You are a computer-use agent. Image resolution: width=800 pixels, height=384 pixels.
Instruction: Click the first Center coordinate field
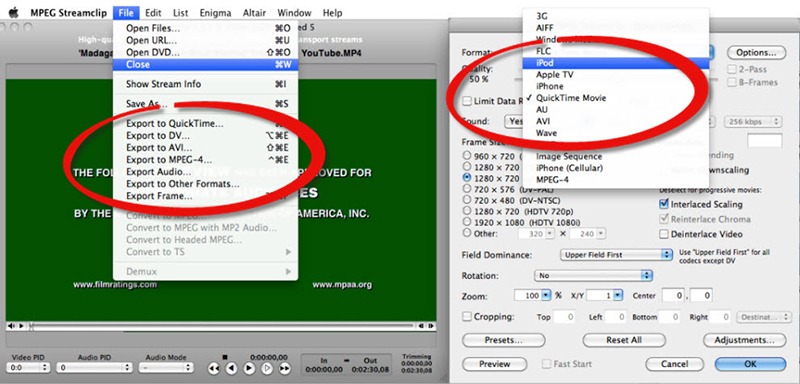[673, 295]
